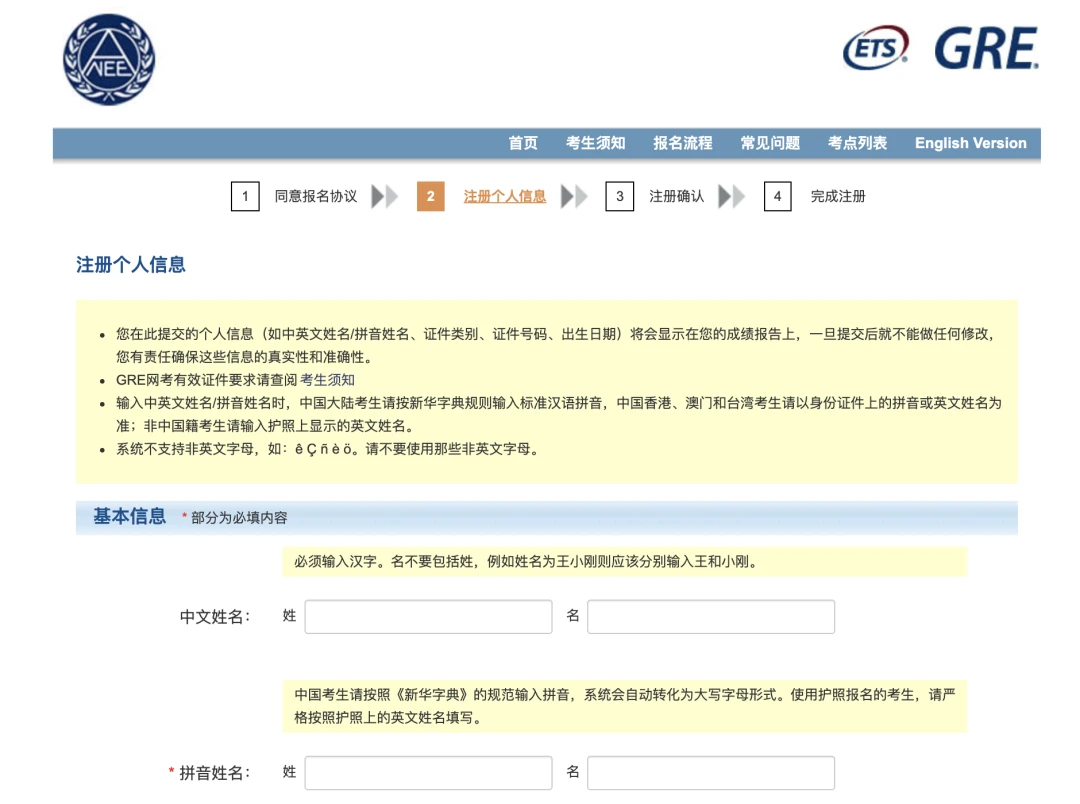Go to 报名流程 in navigation bar

click(683, 143)
